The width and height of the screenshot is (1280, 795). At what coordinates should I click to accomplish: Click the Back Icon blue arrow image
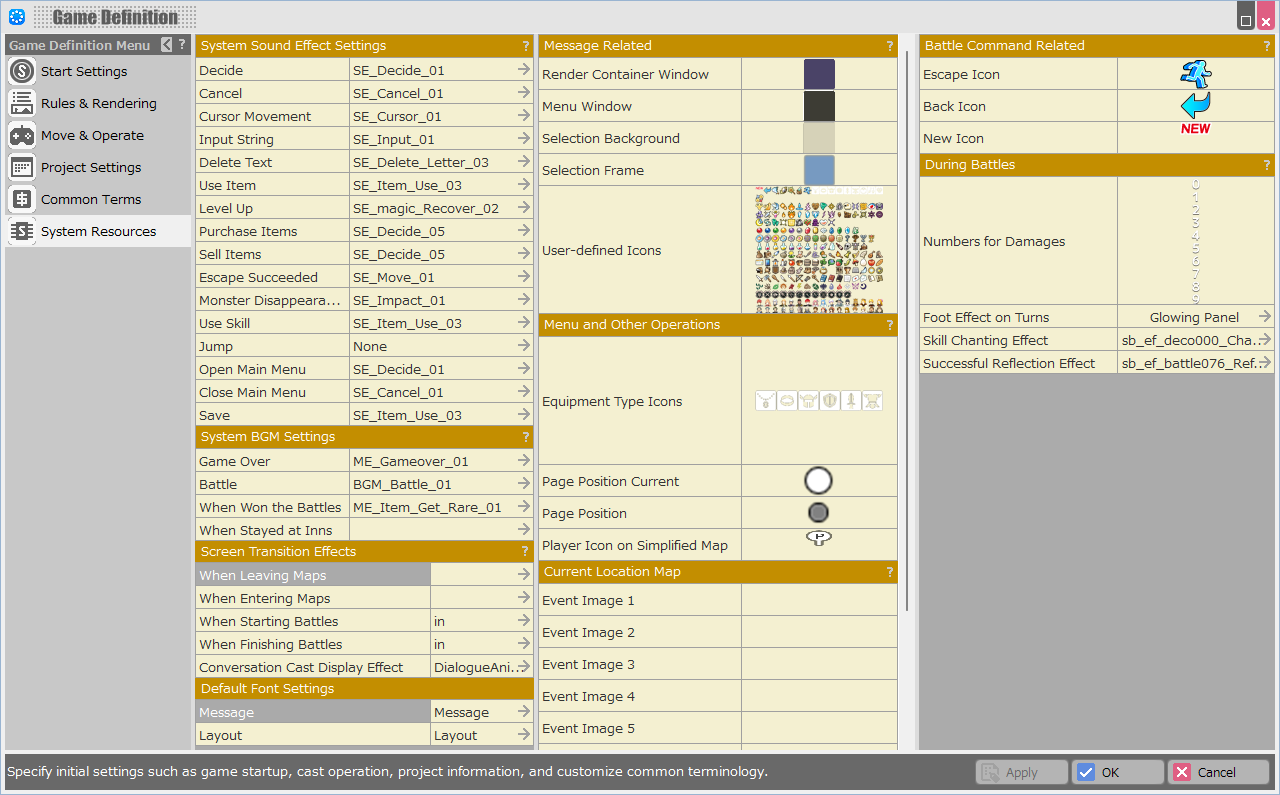1195,106
